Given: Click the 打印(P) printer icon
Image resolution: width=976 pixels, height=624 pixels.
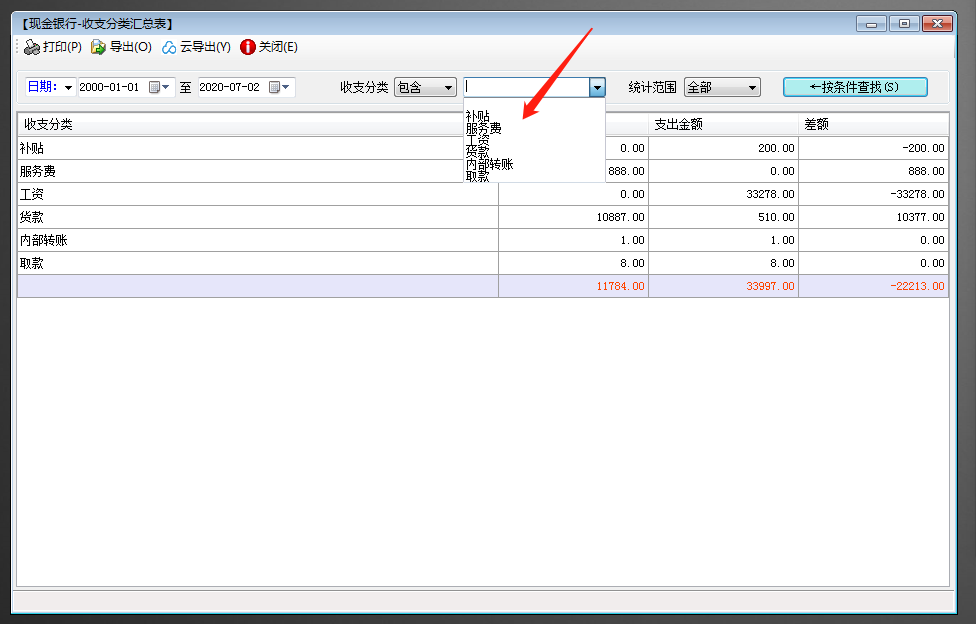Looking at the screenshot, I should click(32, 47).
